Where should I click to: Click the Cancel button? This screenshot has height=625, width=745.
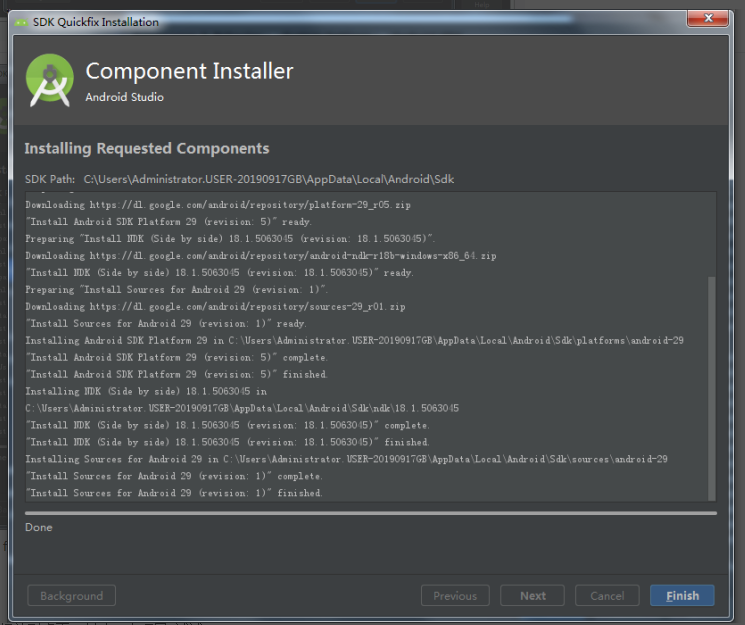tap(607, 596)
